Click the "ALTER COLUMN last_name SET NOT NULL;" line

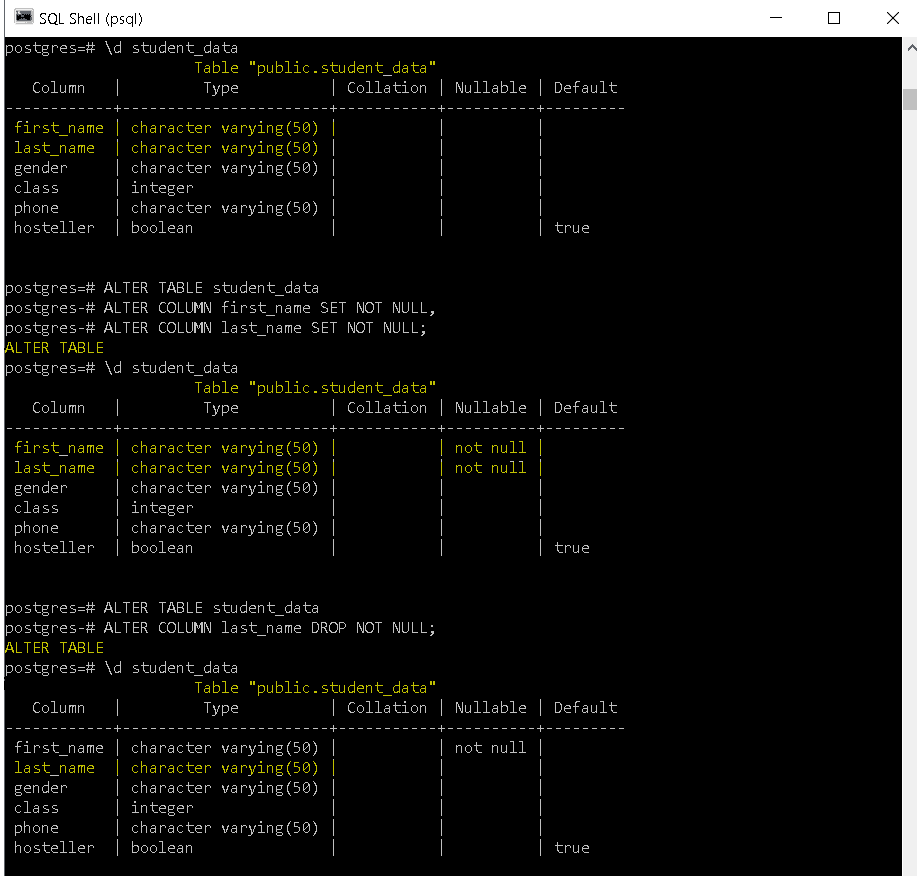click(265, 328)
